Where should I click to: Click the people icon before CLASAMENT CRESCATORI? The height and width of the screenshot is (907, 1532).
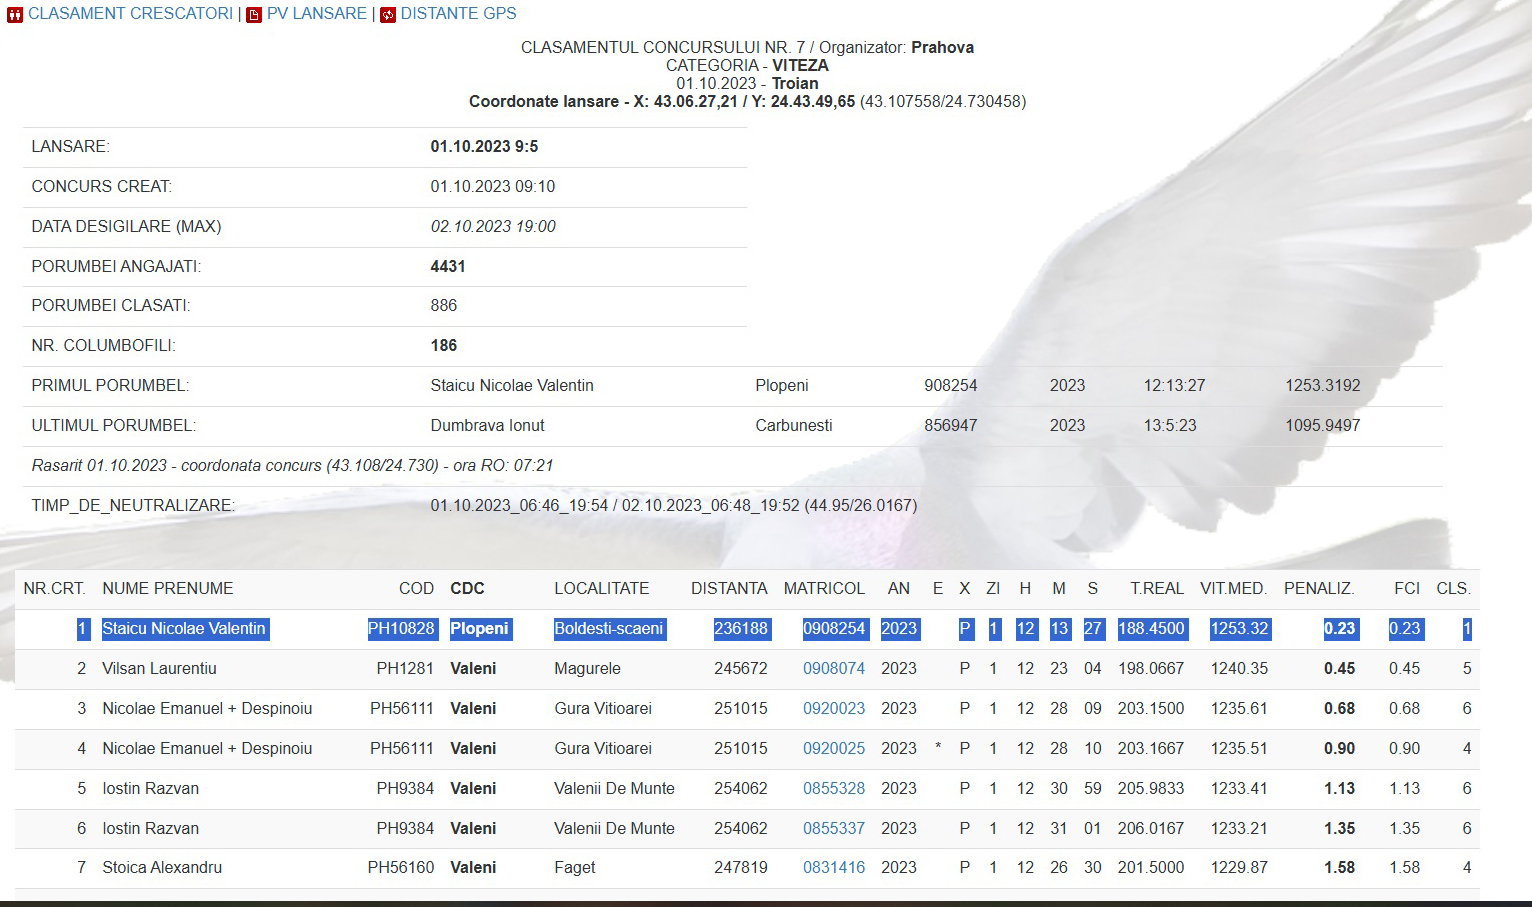14,15
